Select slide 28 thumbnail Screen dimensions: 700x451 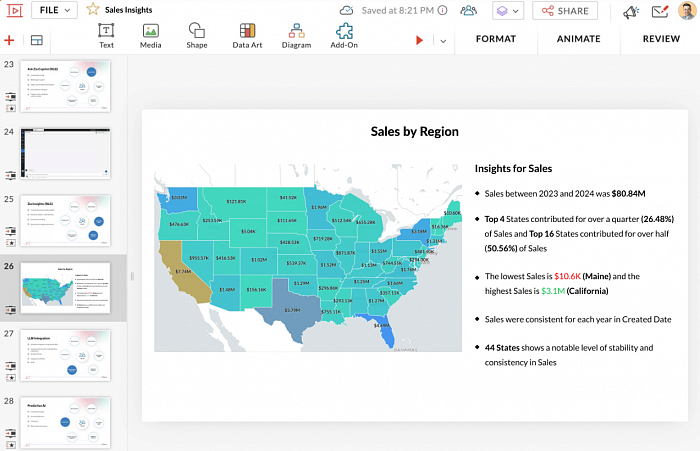pos(65,422)
